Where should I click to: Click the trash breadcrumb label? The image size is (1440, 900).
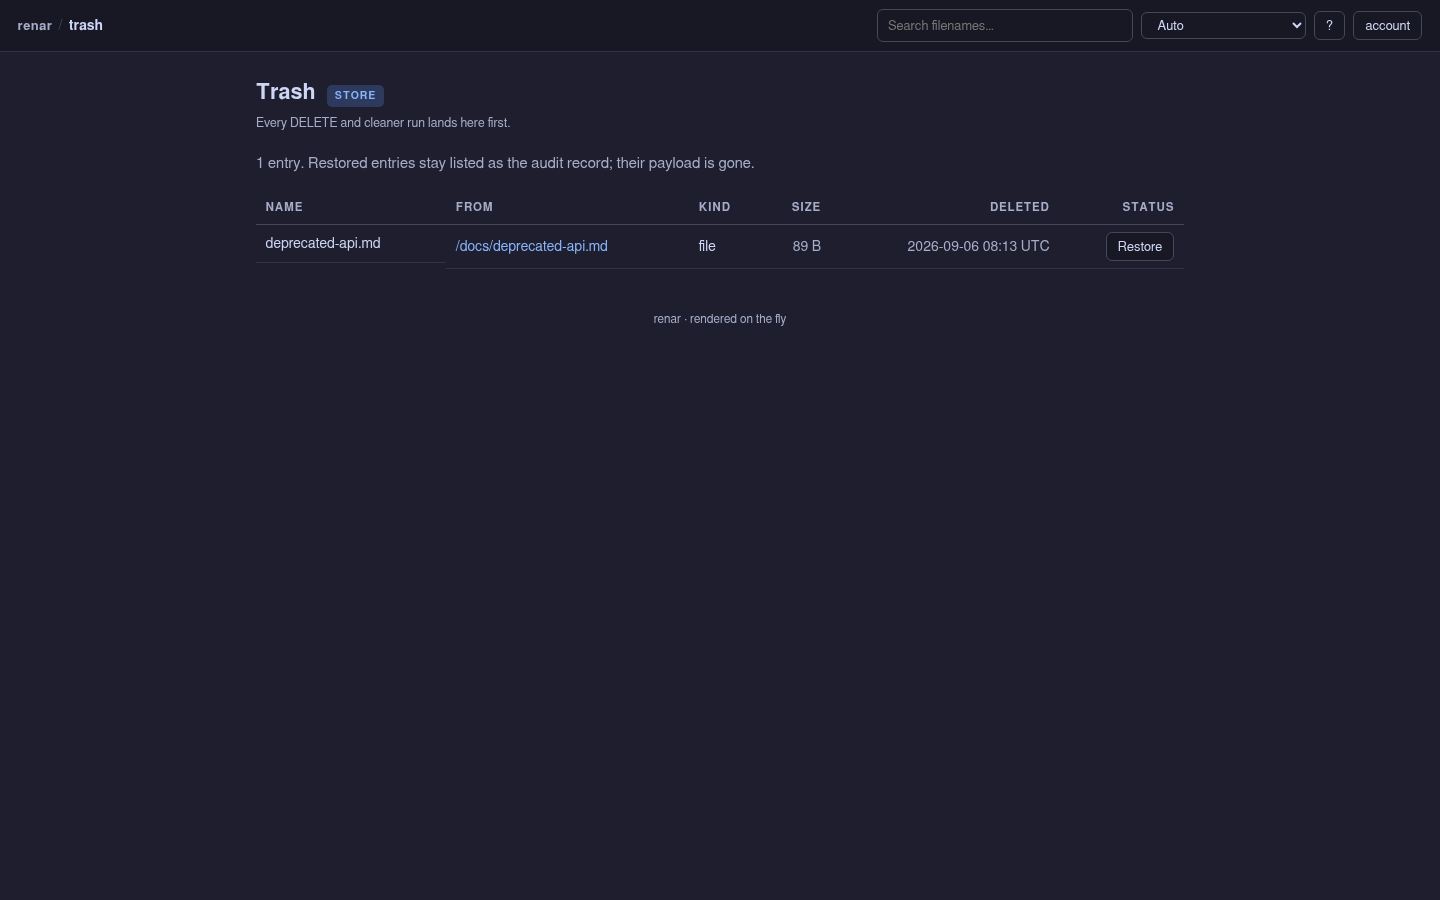pyautogui.click(x=85, y=26)
